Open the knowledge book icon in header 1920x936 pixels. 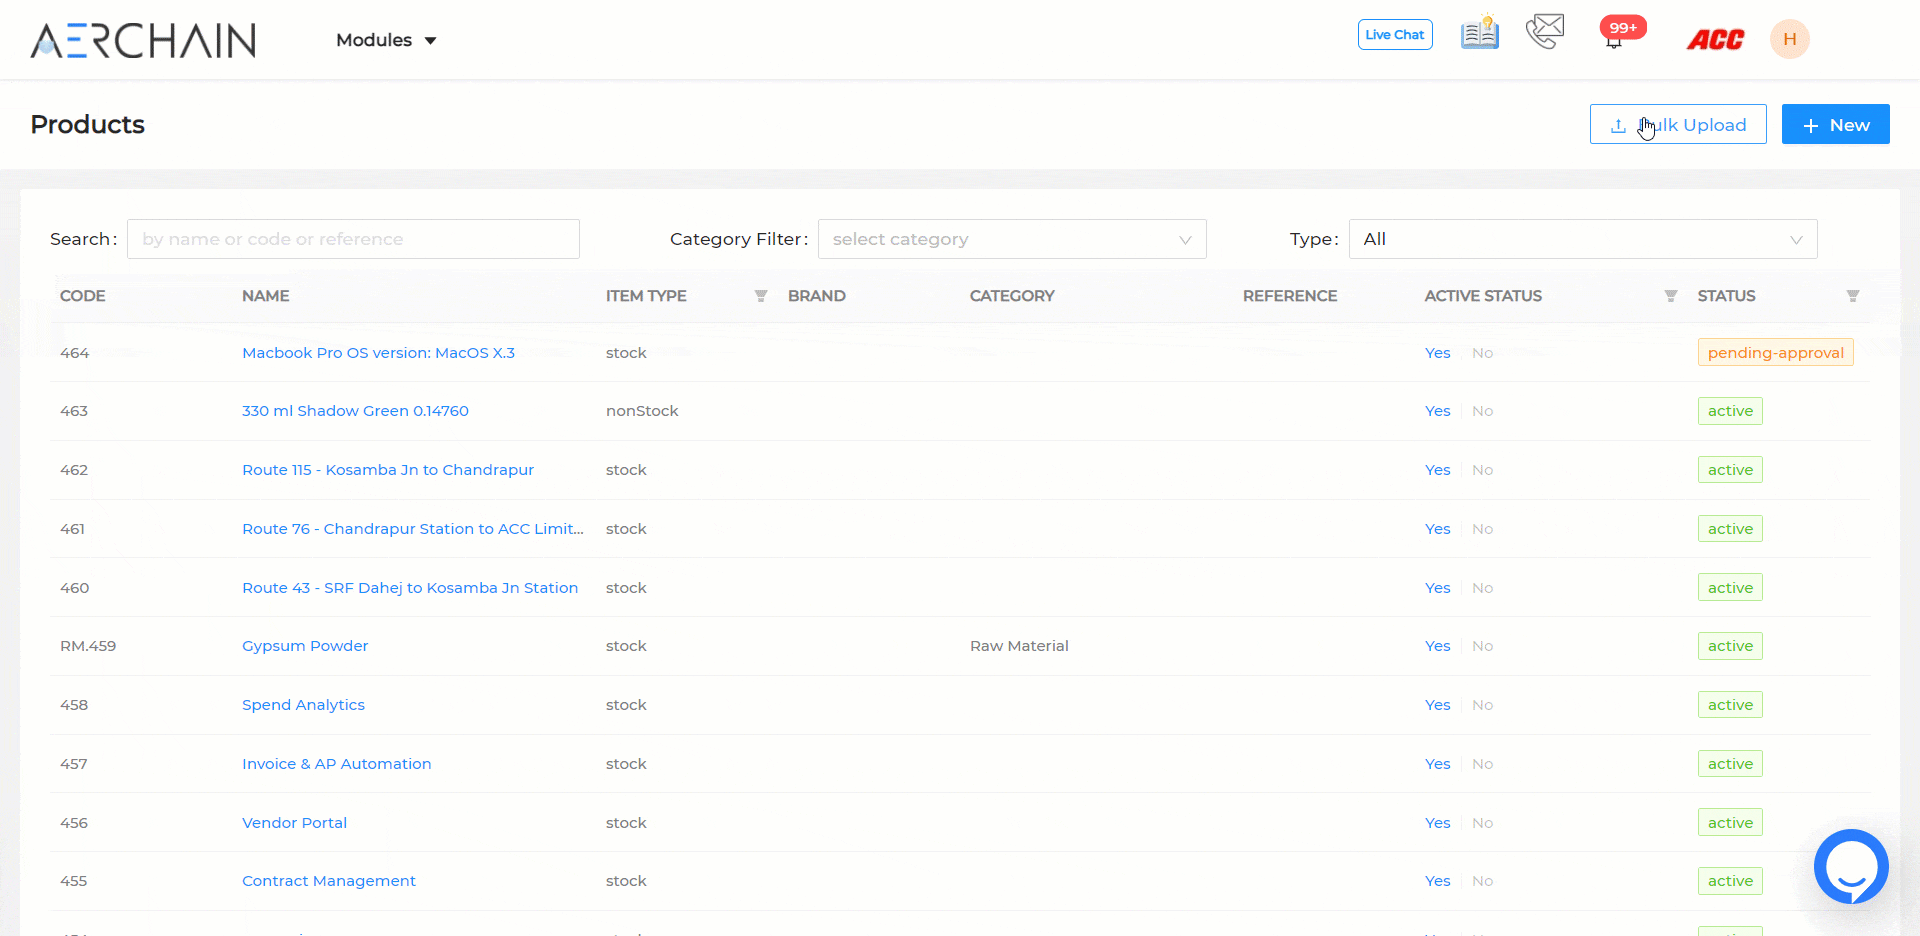coord(1479,34)
